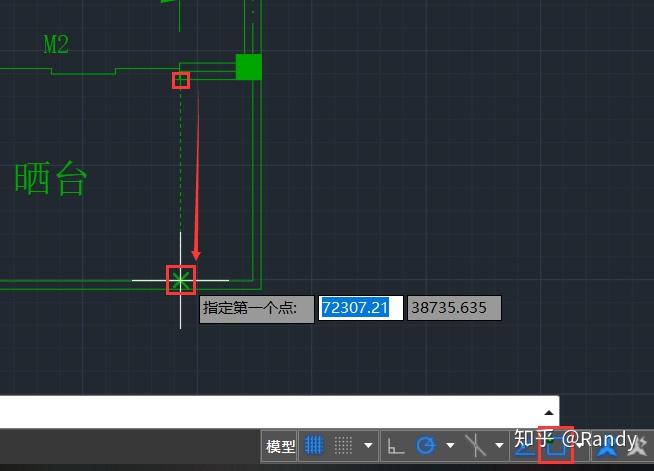Select the solid green column block
Screen dimensions: 654x471
tap(249, 67)
